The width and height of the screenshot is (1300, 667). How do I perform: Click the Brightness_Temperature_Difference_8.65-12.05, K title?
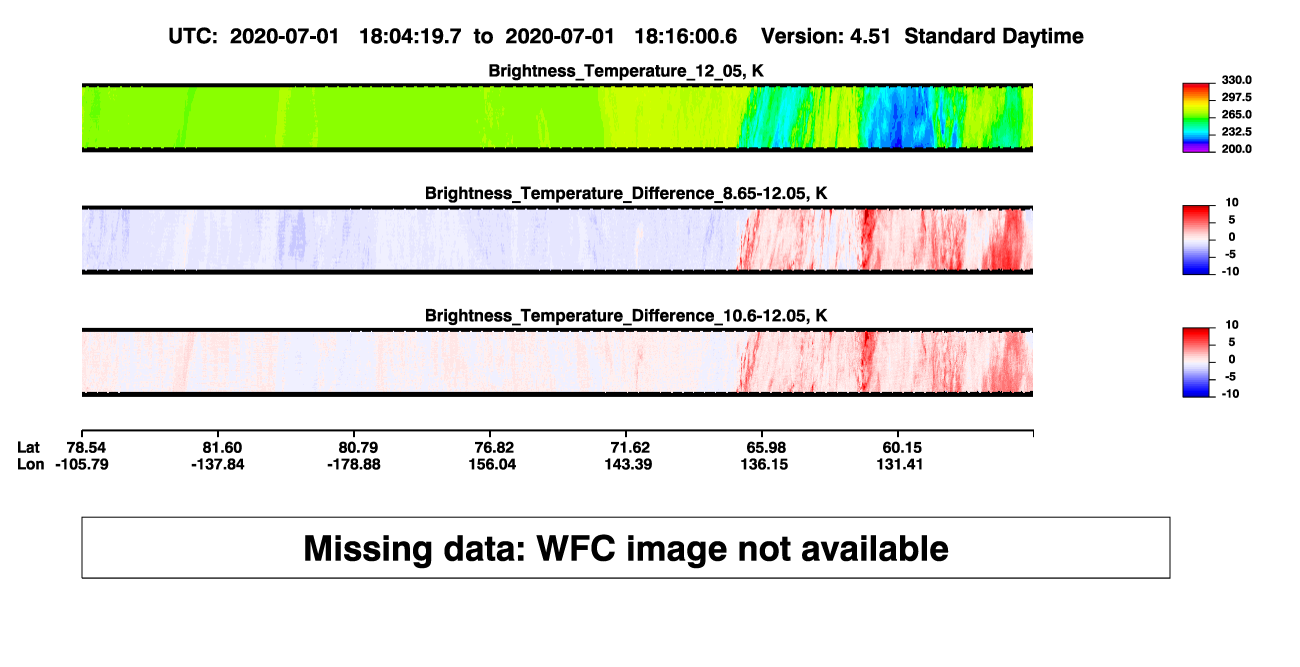click(626, 193)
